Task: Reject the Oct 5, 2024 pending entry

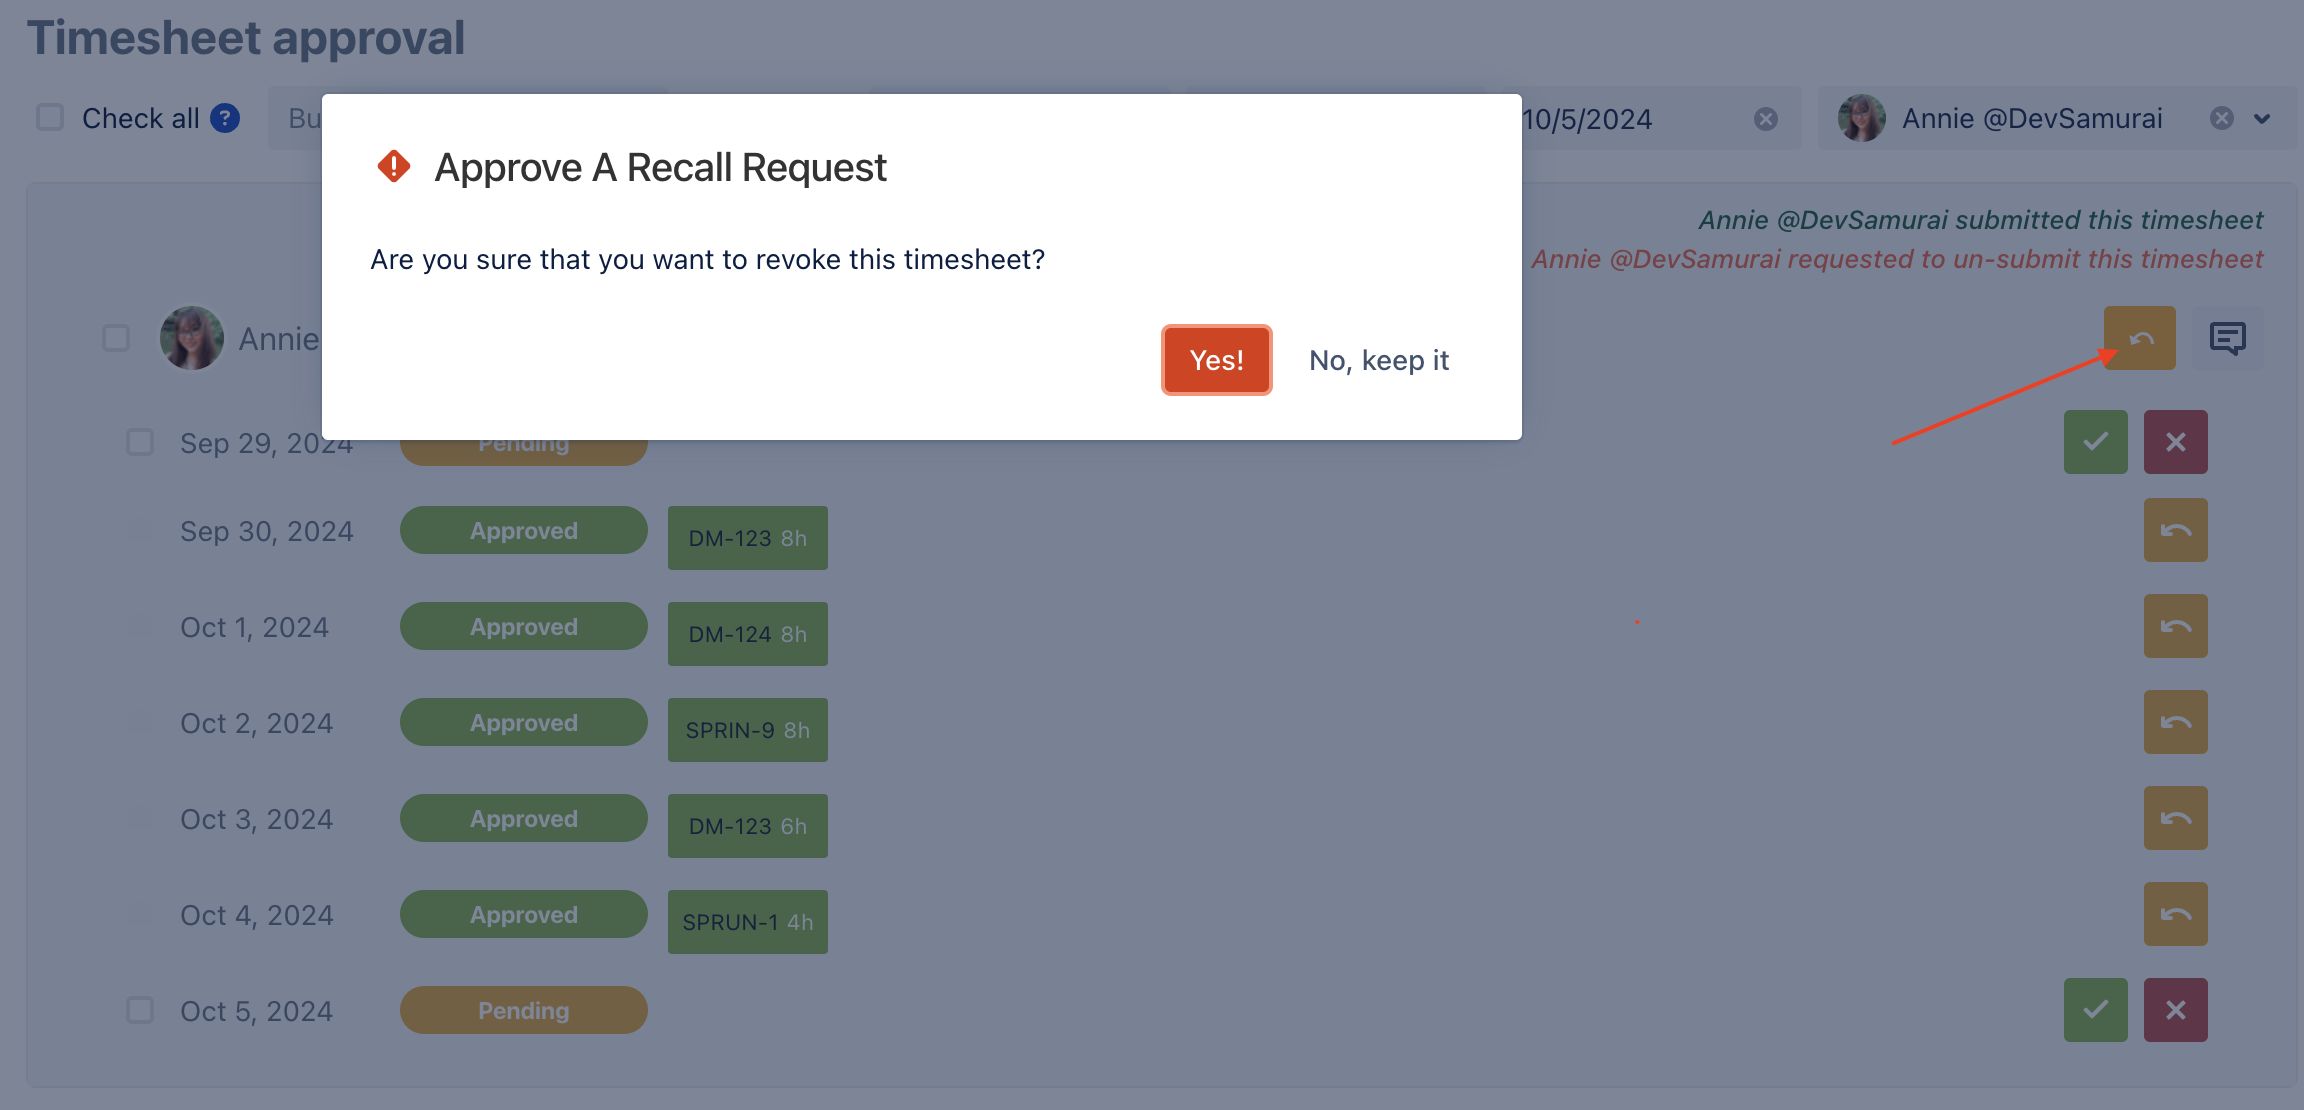Action: [2175, 1010]
